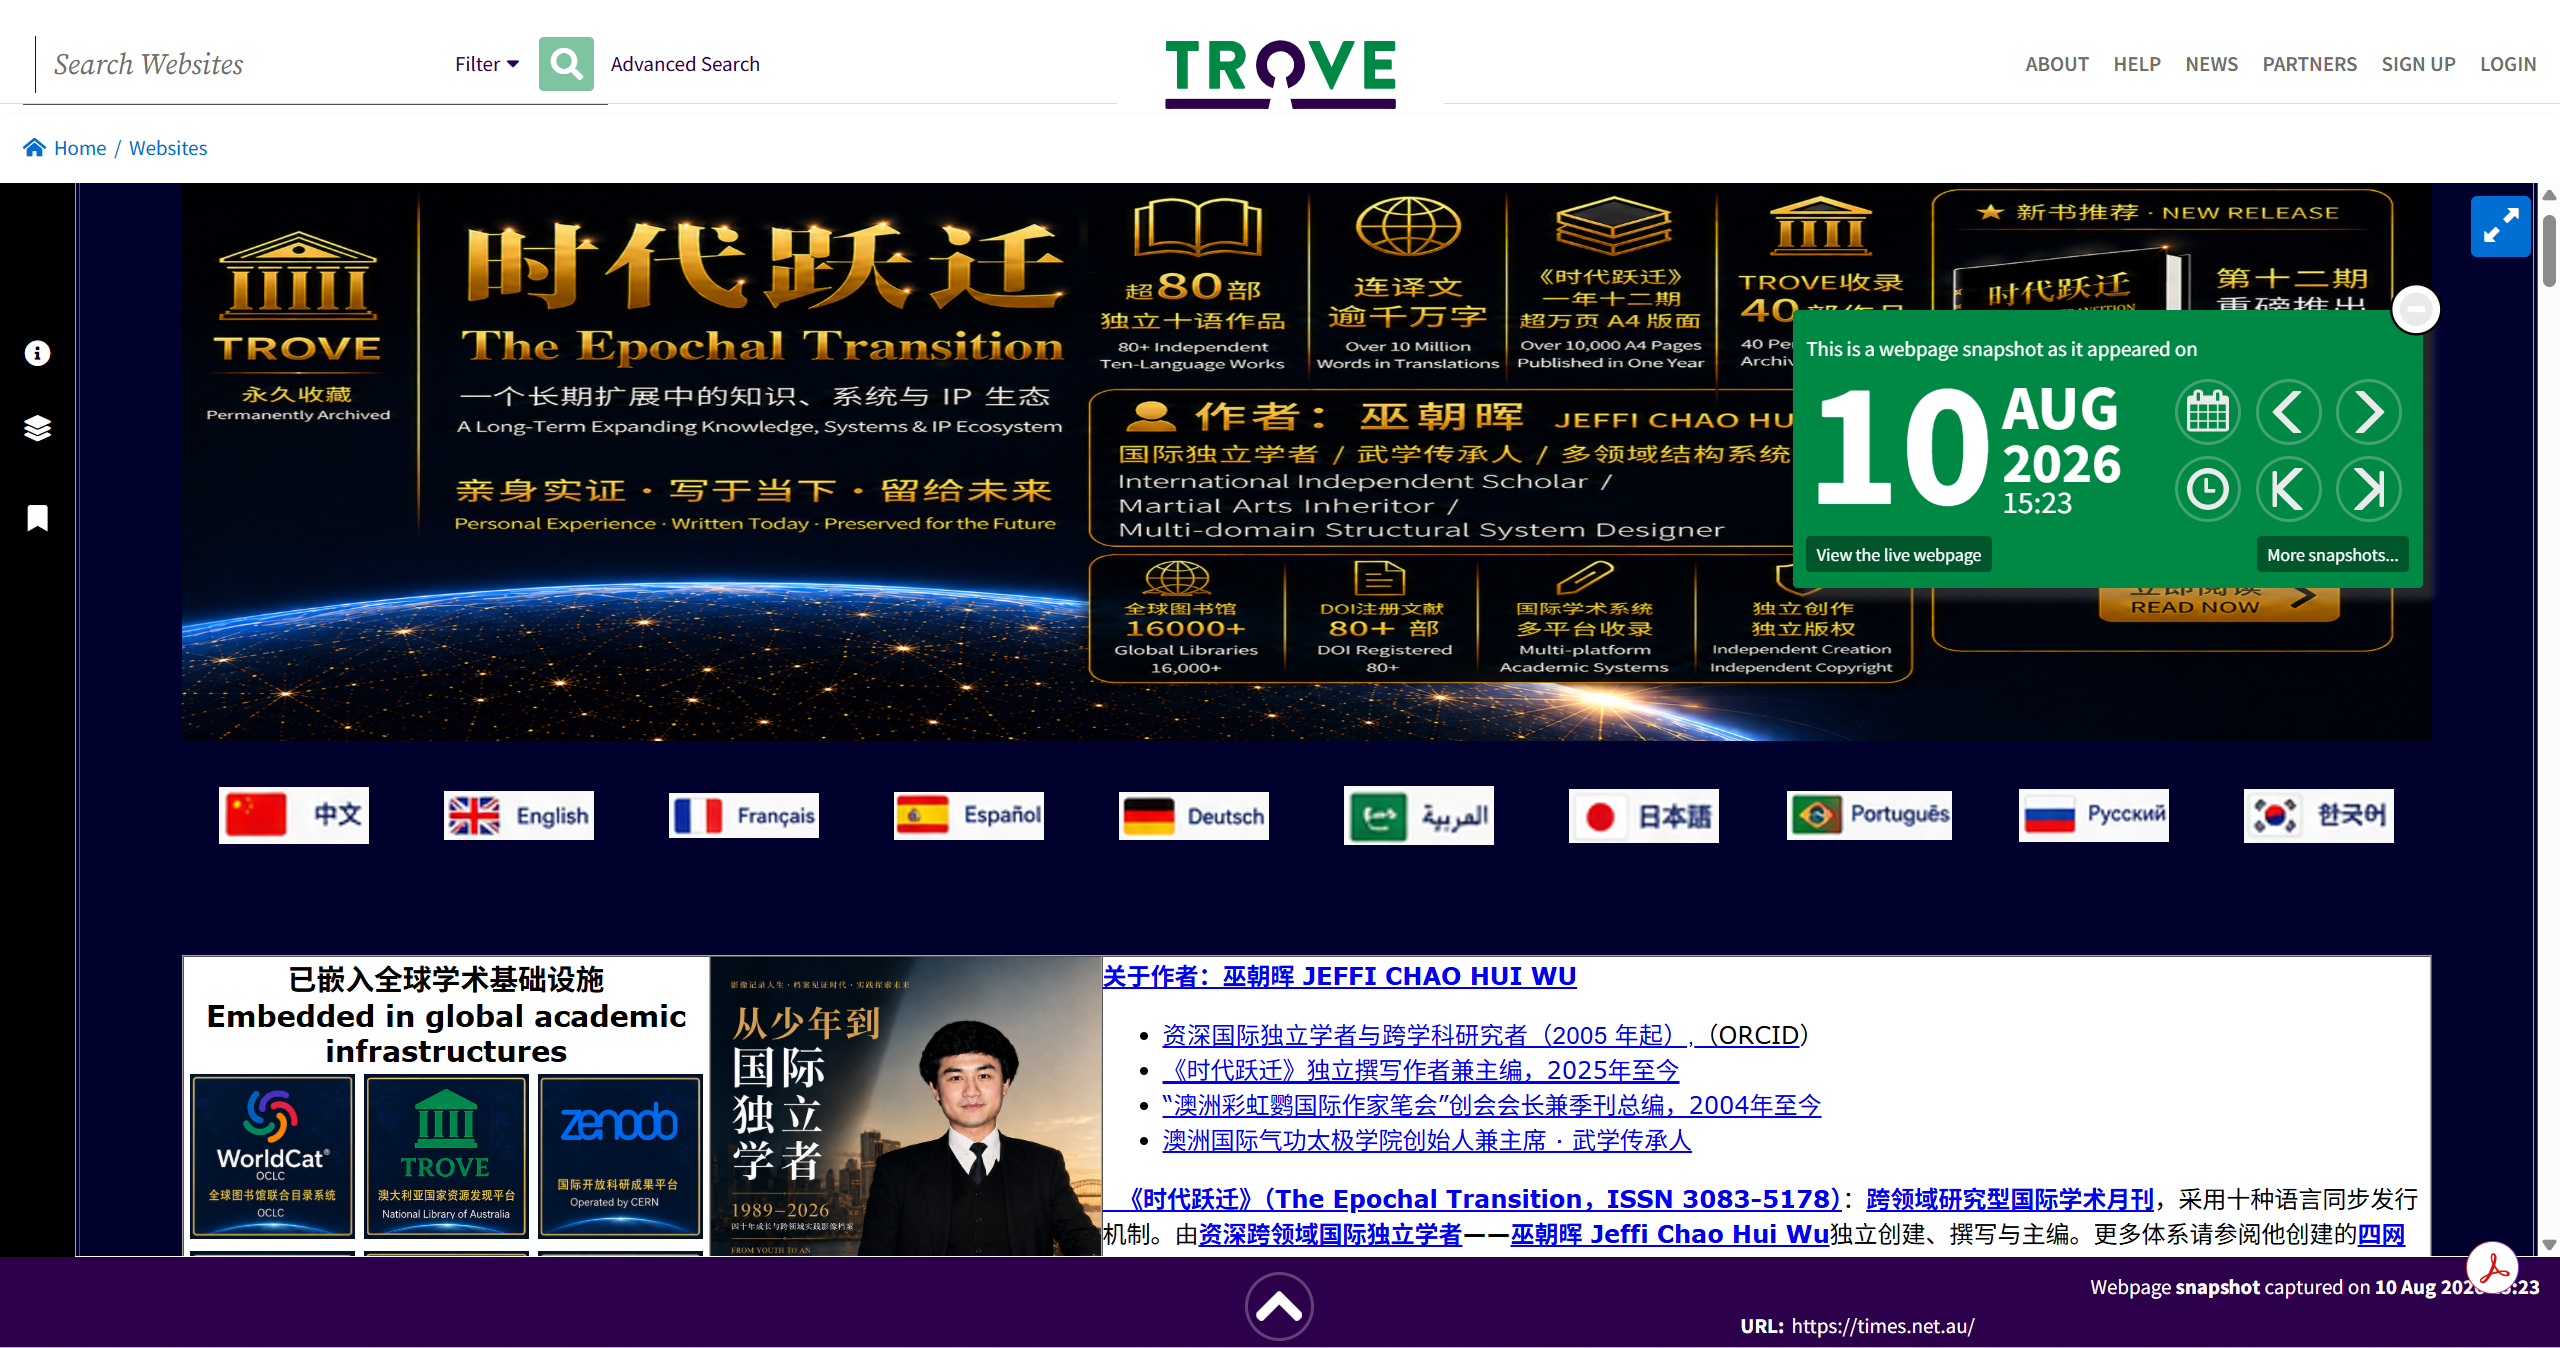This screenshot has width=2560, height=1348.
Task: Open the Filter dropdown
Action: tap(487, 64)
